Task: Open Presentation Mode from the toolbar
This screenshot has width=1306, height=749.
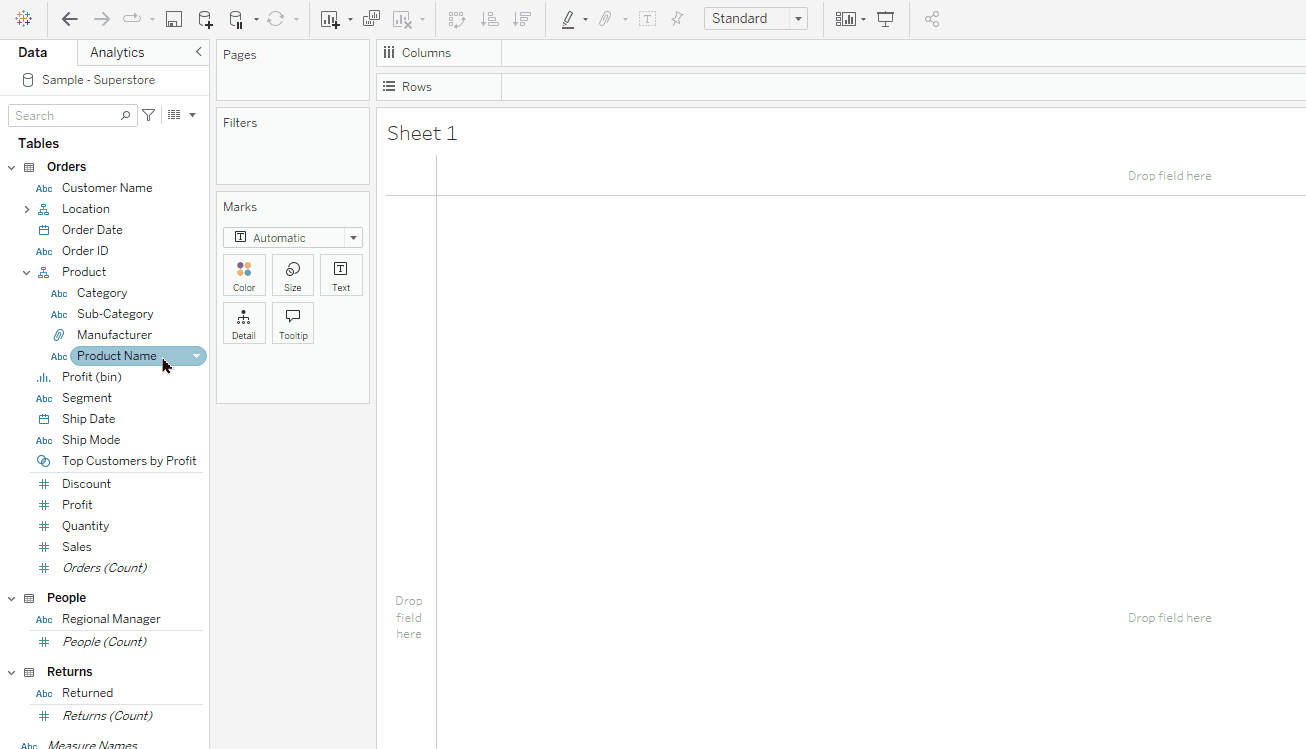Action: [885, 19]
